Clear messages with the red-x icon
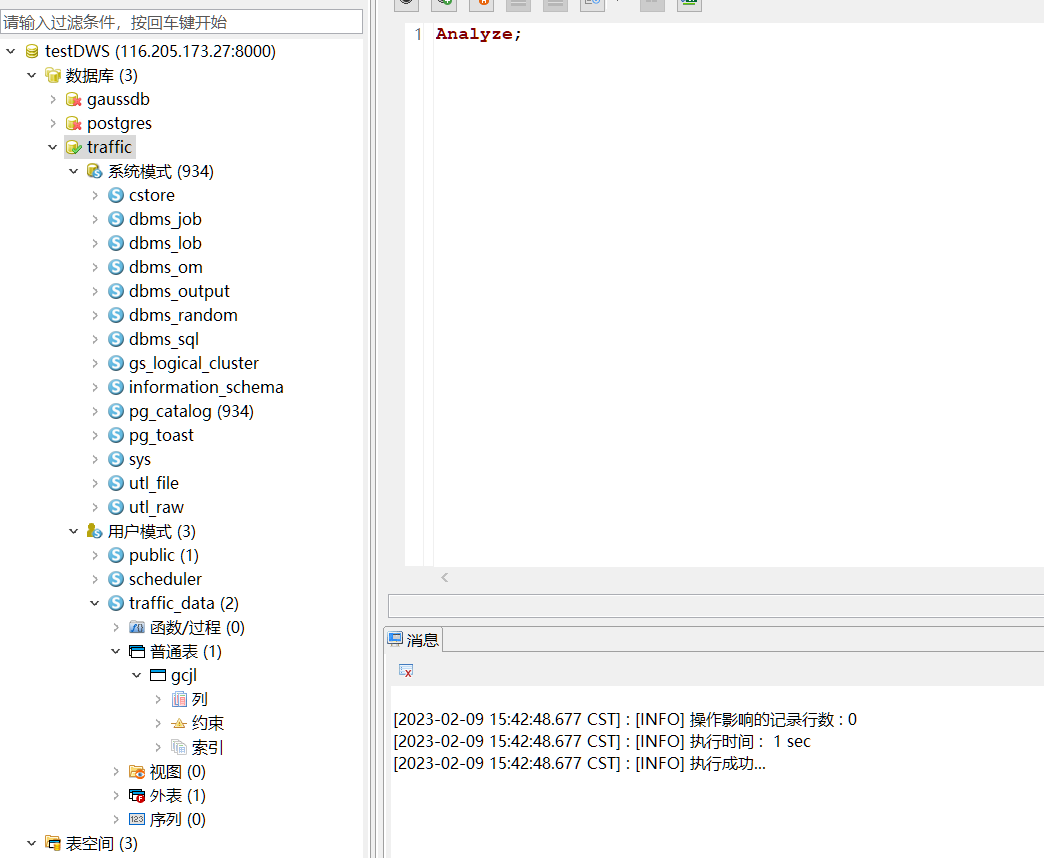 point(405,670)
